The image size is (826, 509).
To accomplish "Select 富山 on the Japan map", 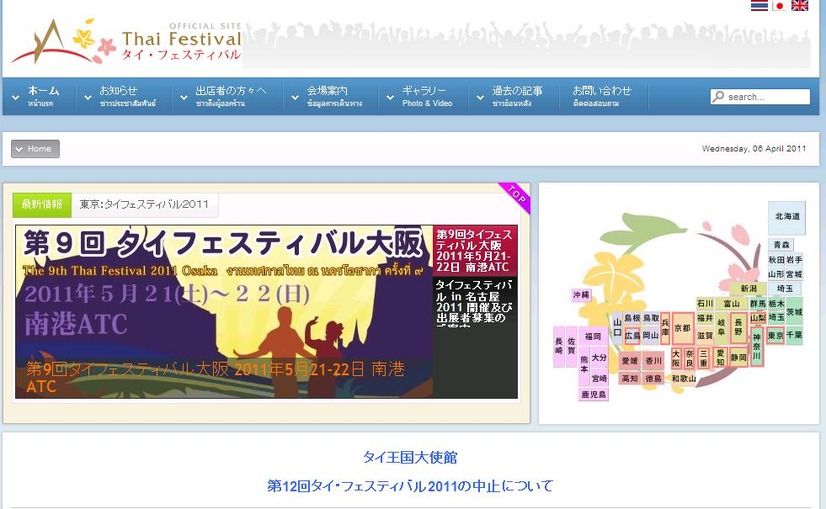I will (732, 304).
